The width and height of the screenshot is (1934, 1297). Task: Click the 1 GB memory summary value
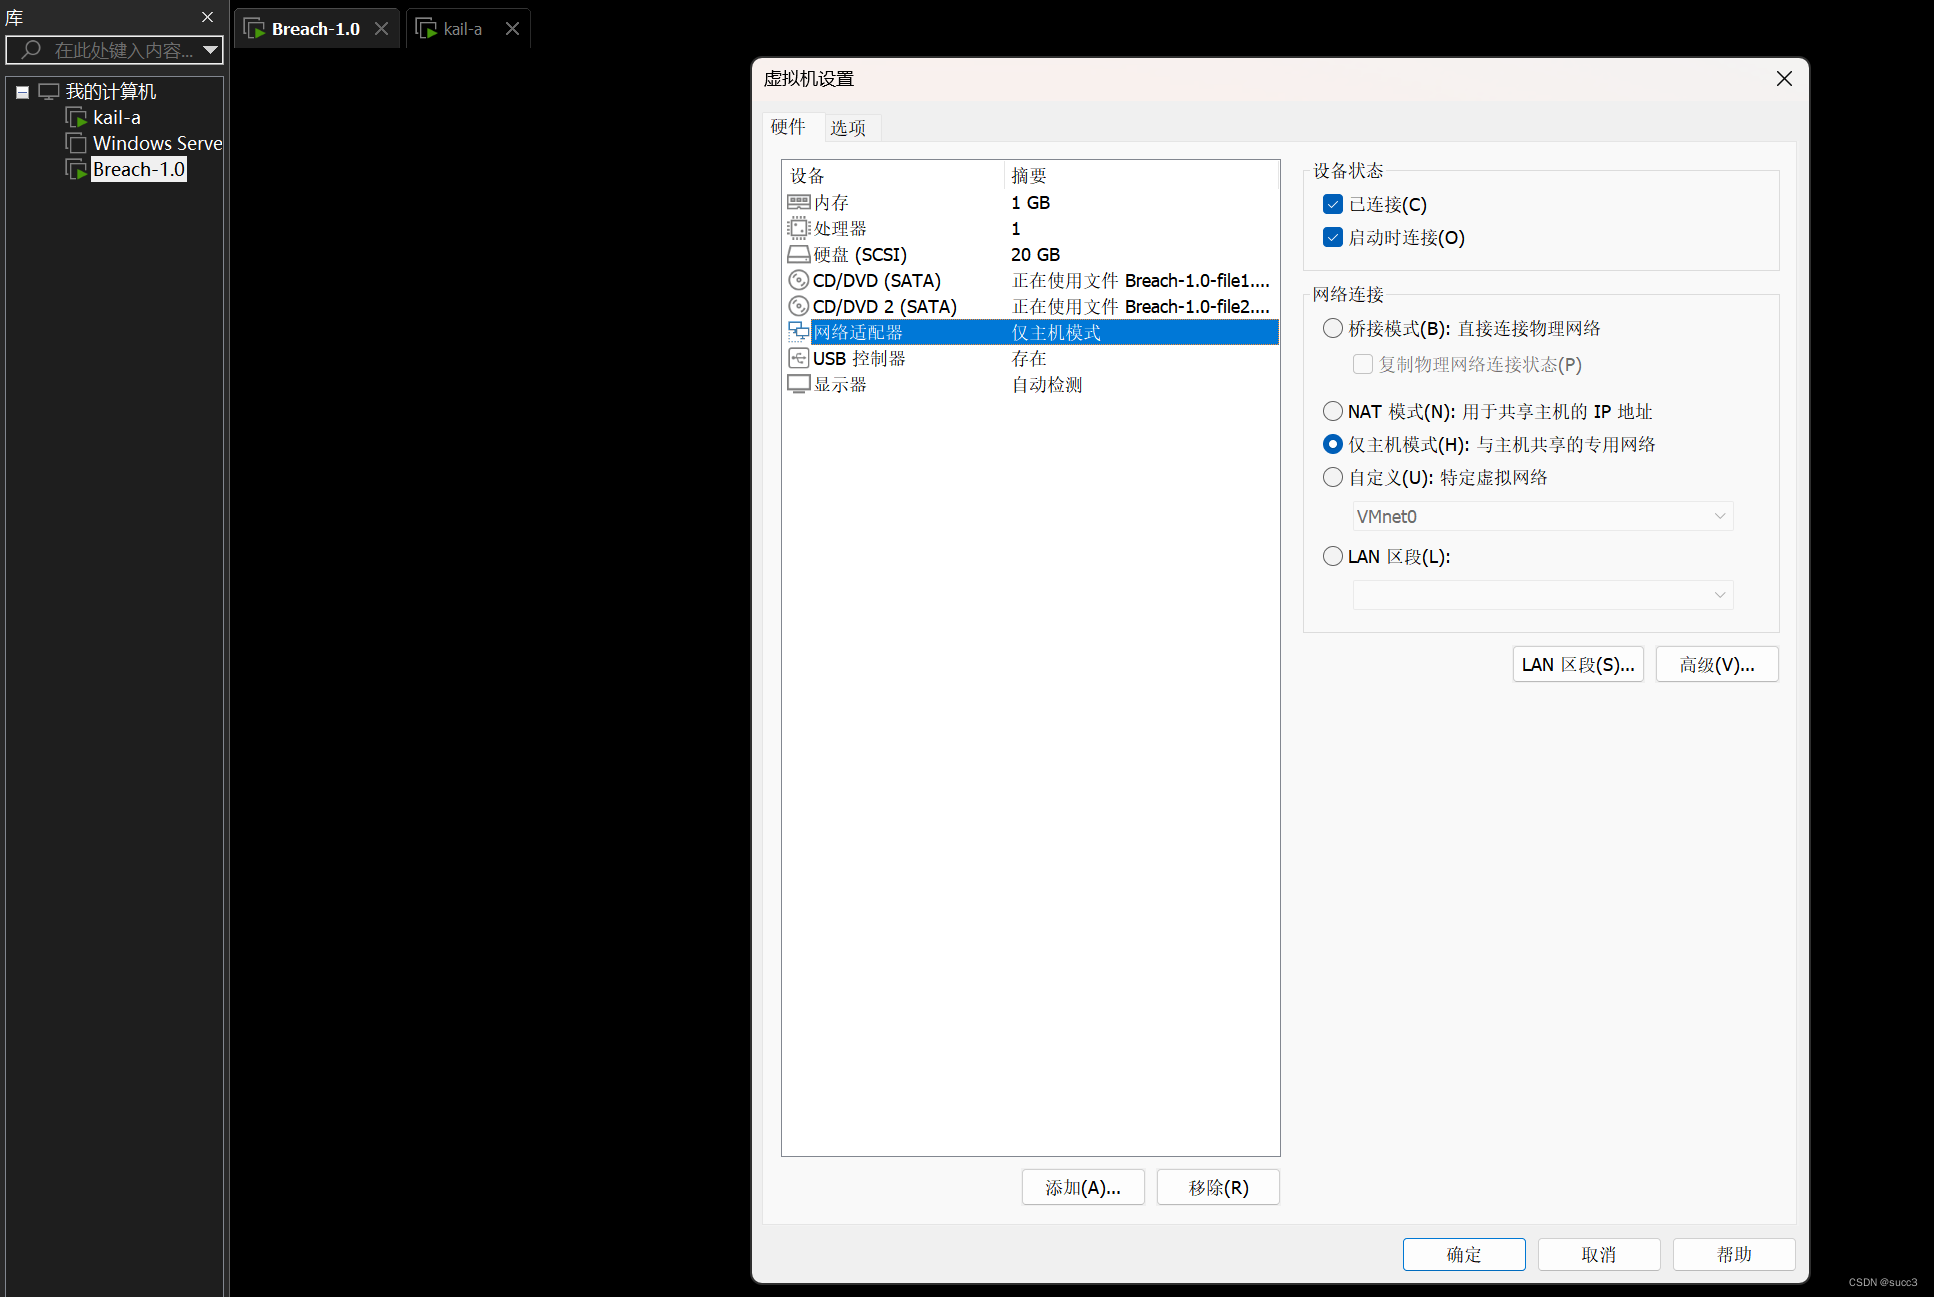(x=1031, y=203)
